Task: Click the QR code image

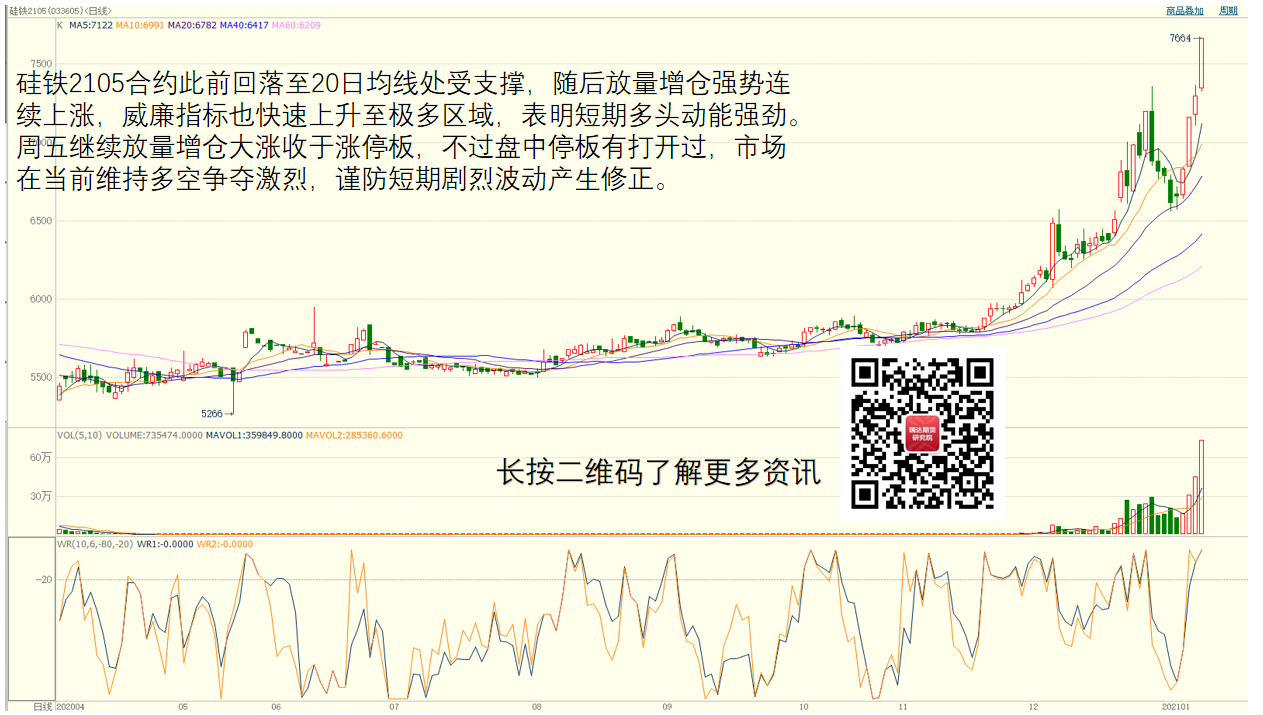Action: coord(922,433)
